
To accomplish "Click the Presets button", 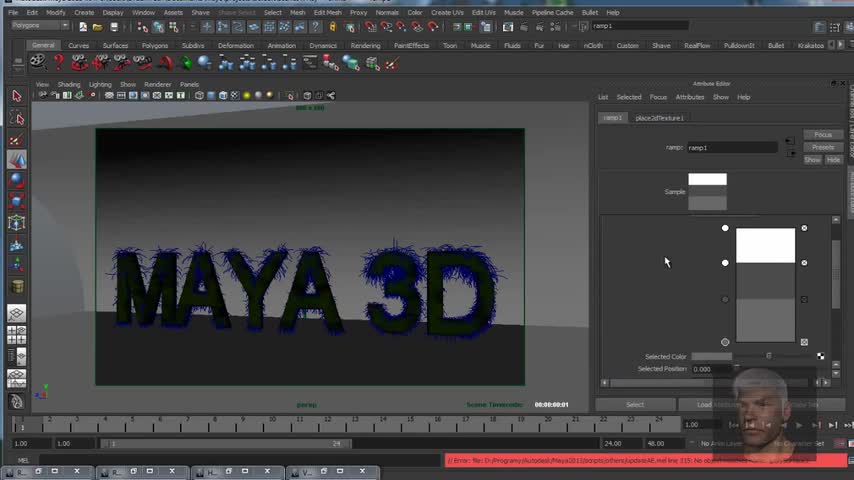I will click(822, 147).
